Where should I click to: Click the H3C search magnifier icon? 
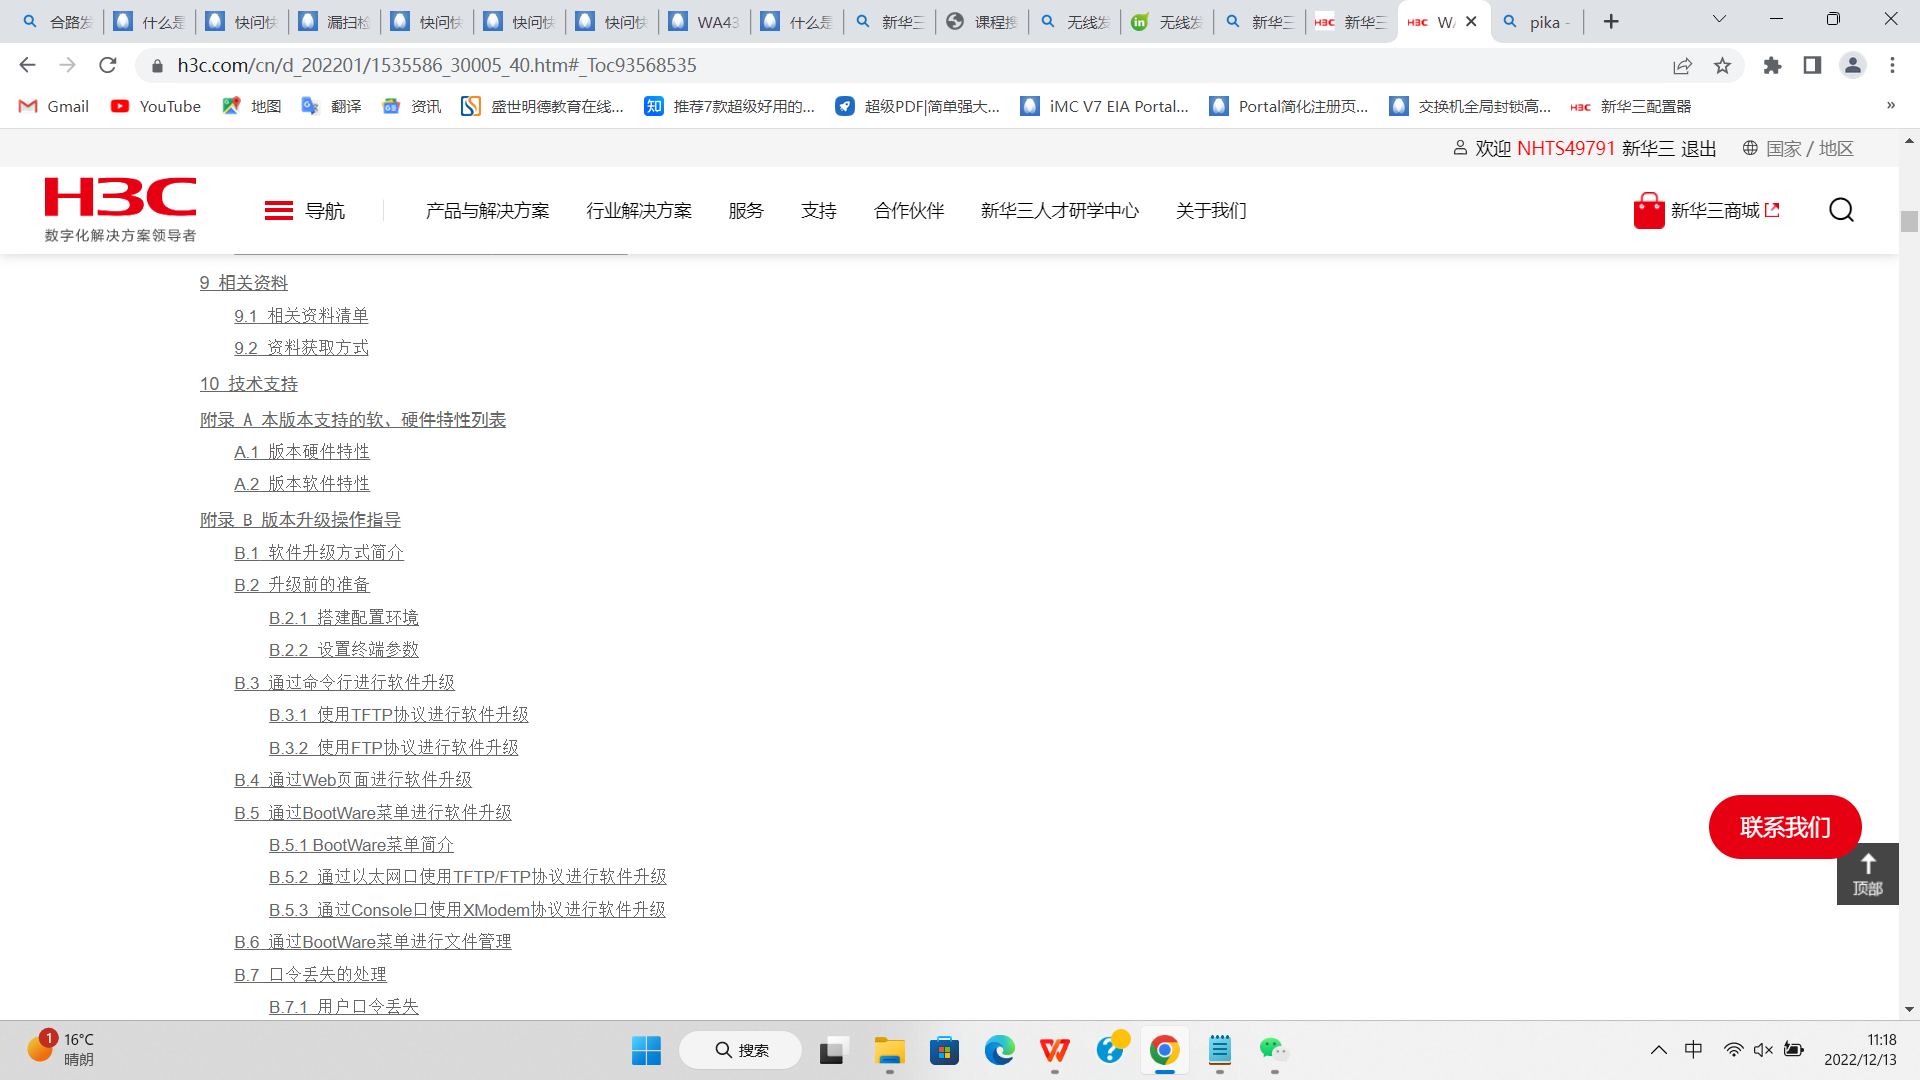1841,210
